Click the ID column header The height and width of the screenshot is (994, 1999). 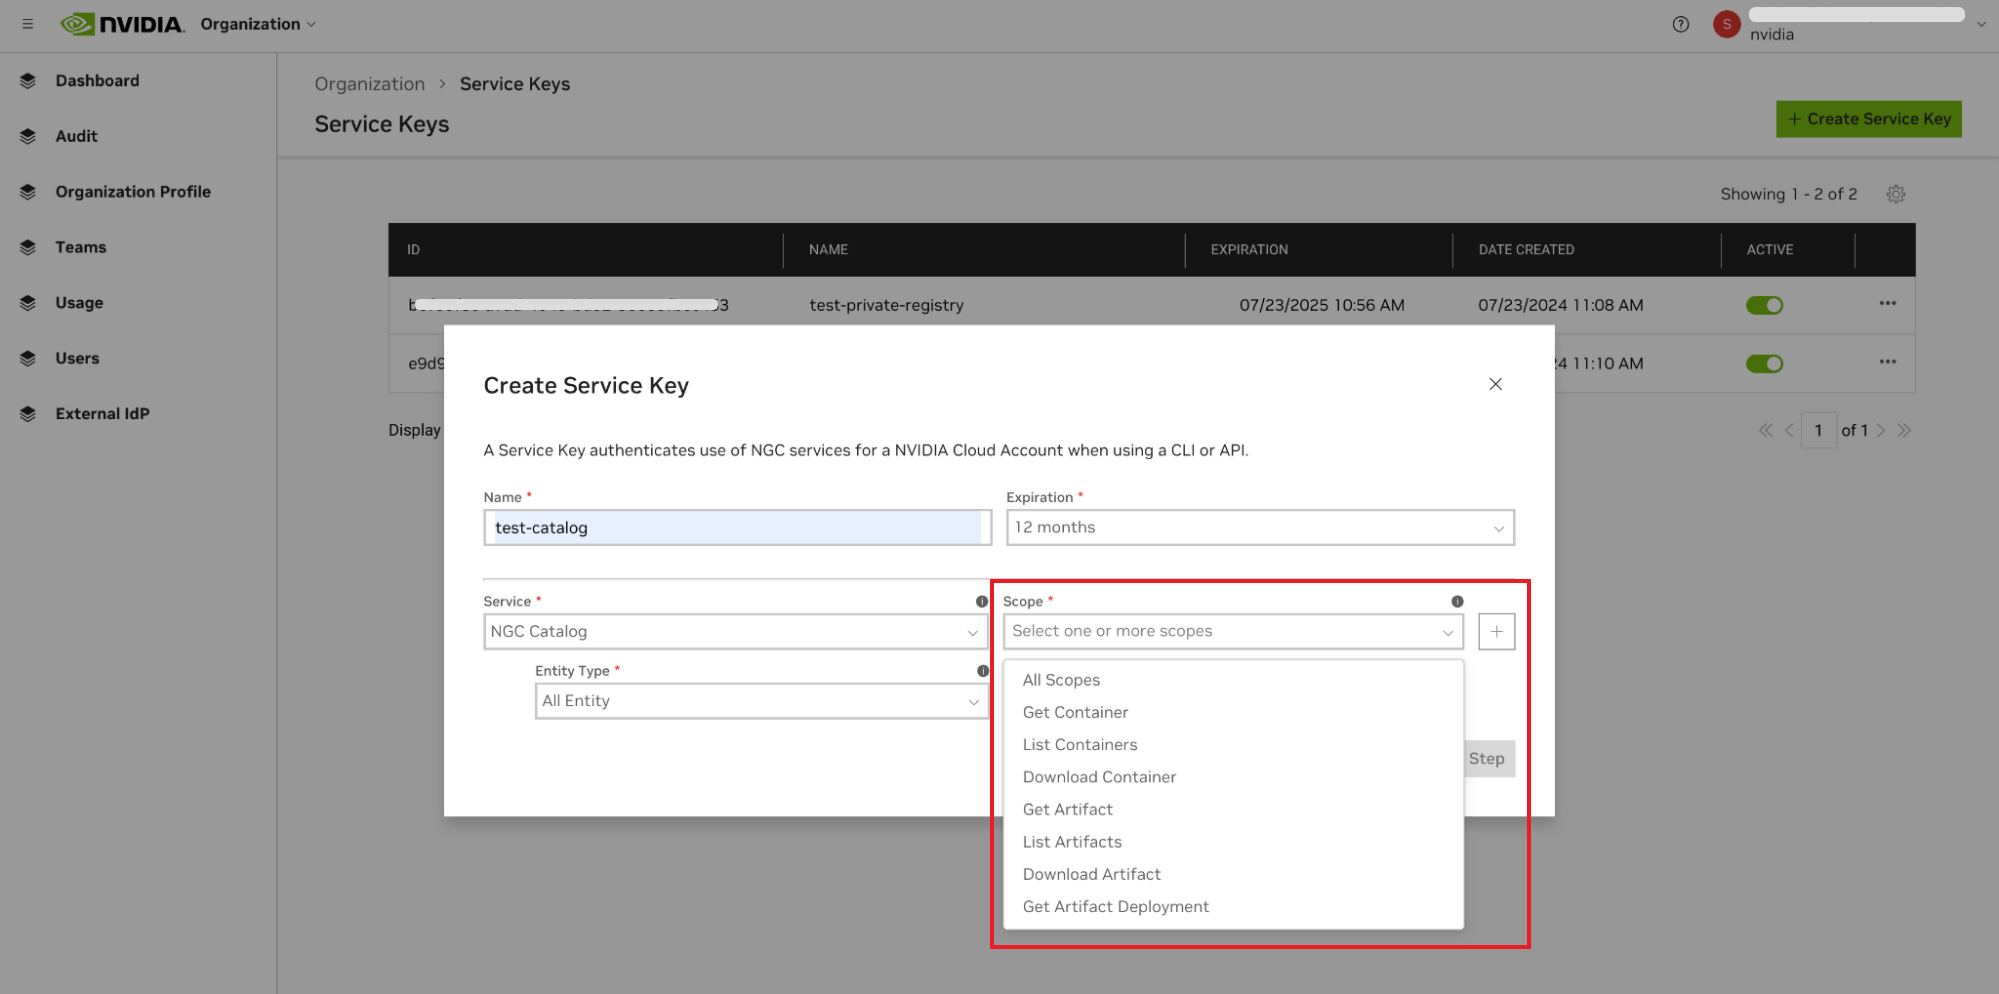coord(413,249)
